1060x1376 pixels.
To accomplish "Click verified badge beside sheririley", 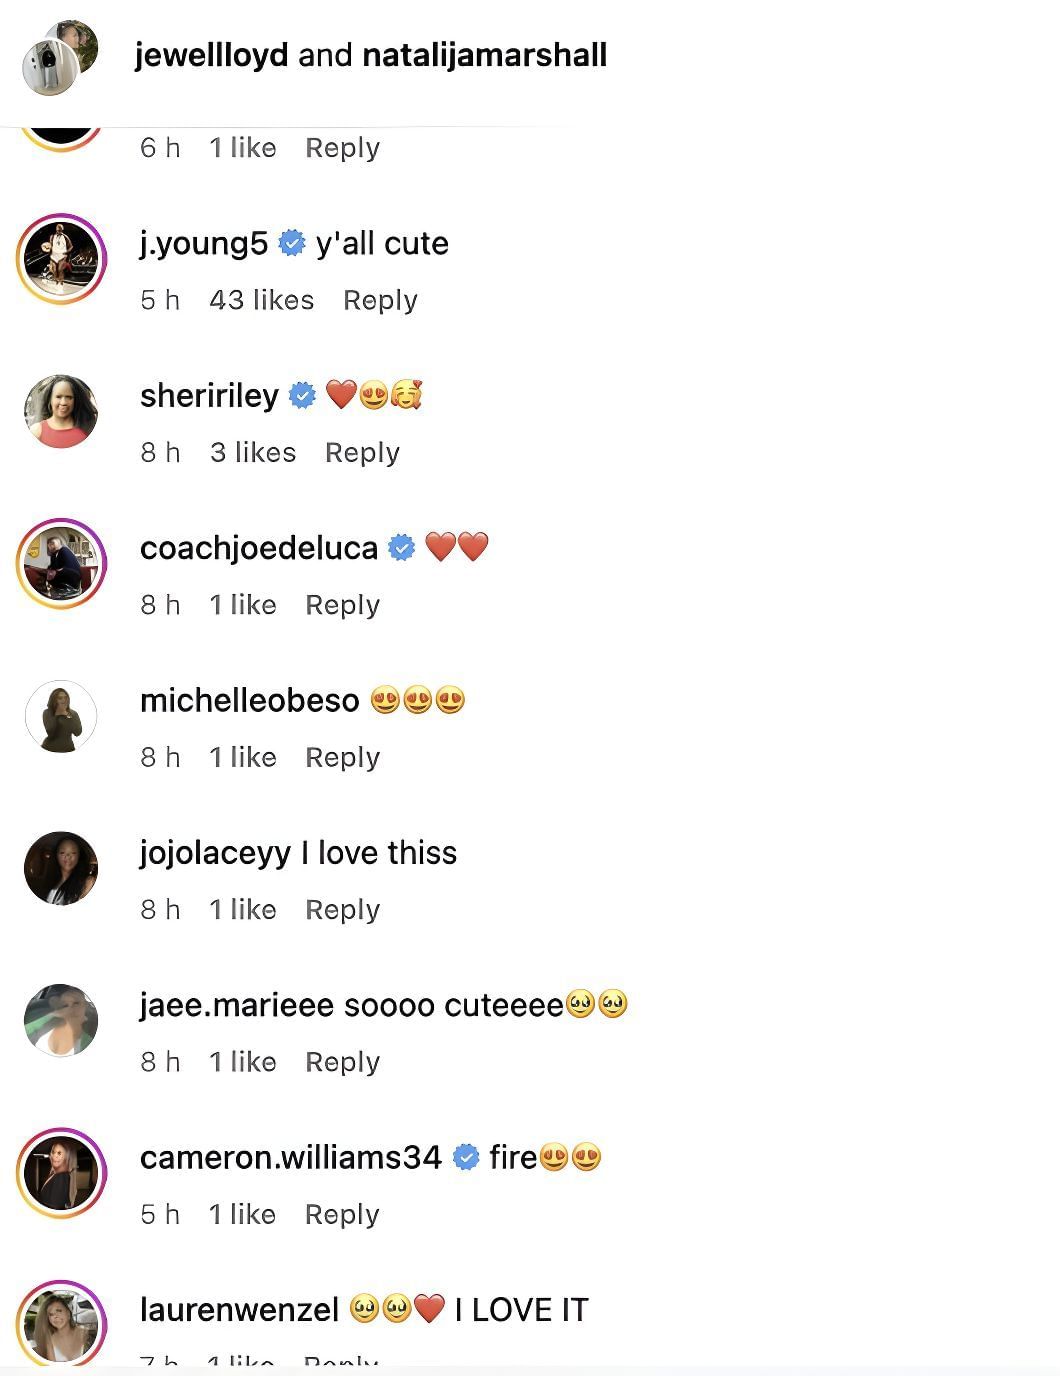I will (302, 396).
